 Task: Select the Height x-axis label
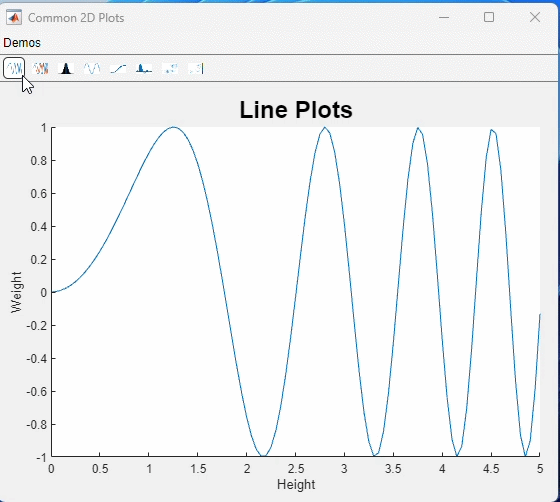[x=296, y=485]
